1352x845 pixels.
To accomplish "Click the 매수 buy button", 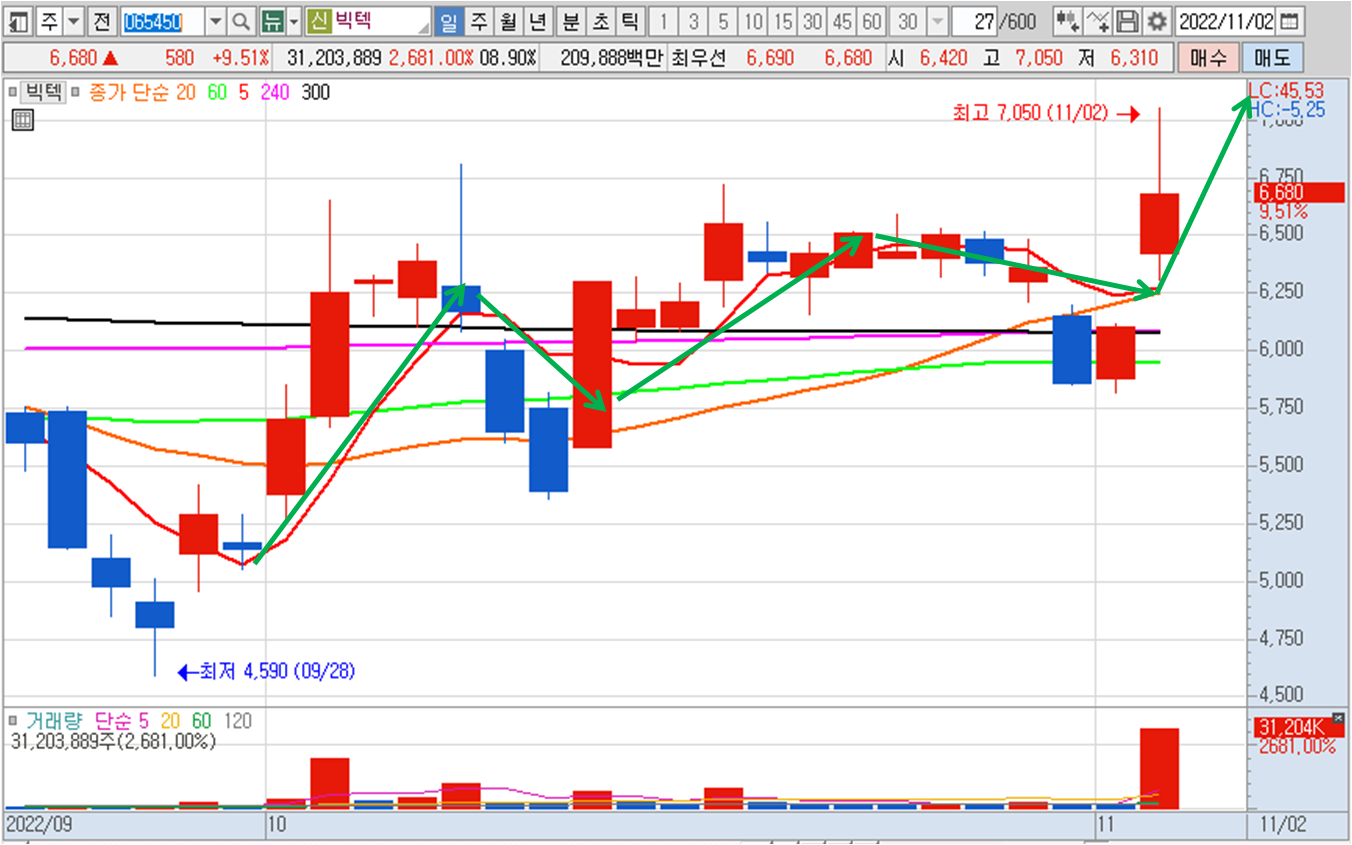I will pyautogui.click(x=1209, y=58).
